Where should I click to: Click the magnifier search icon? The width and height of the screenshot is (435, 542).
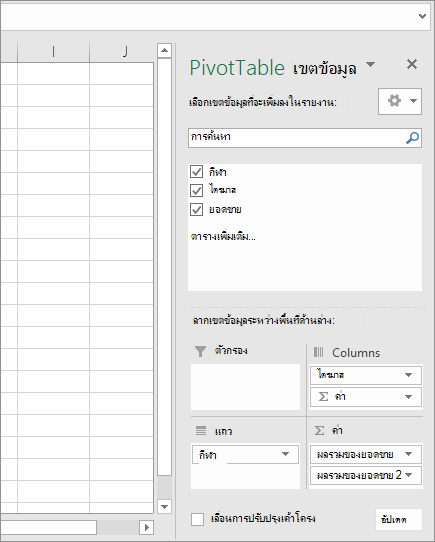[x=412, y=138]
